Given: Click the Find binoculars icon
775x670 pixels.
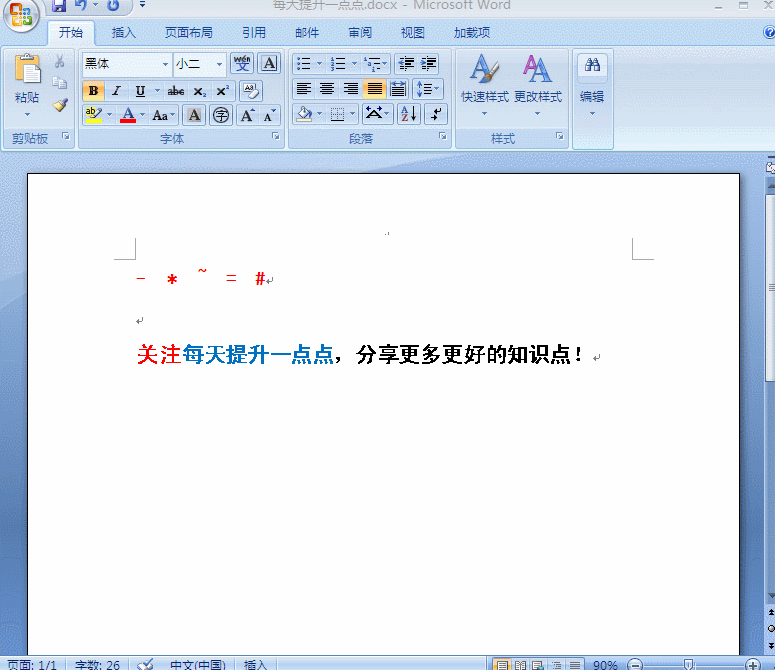Looking at the screenshot, I should tap(592, 65).
